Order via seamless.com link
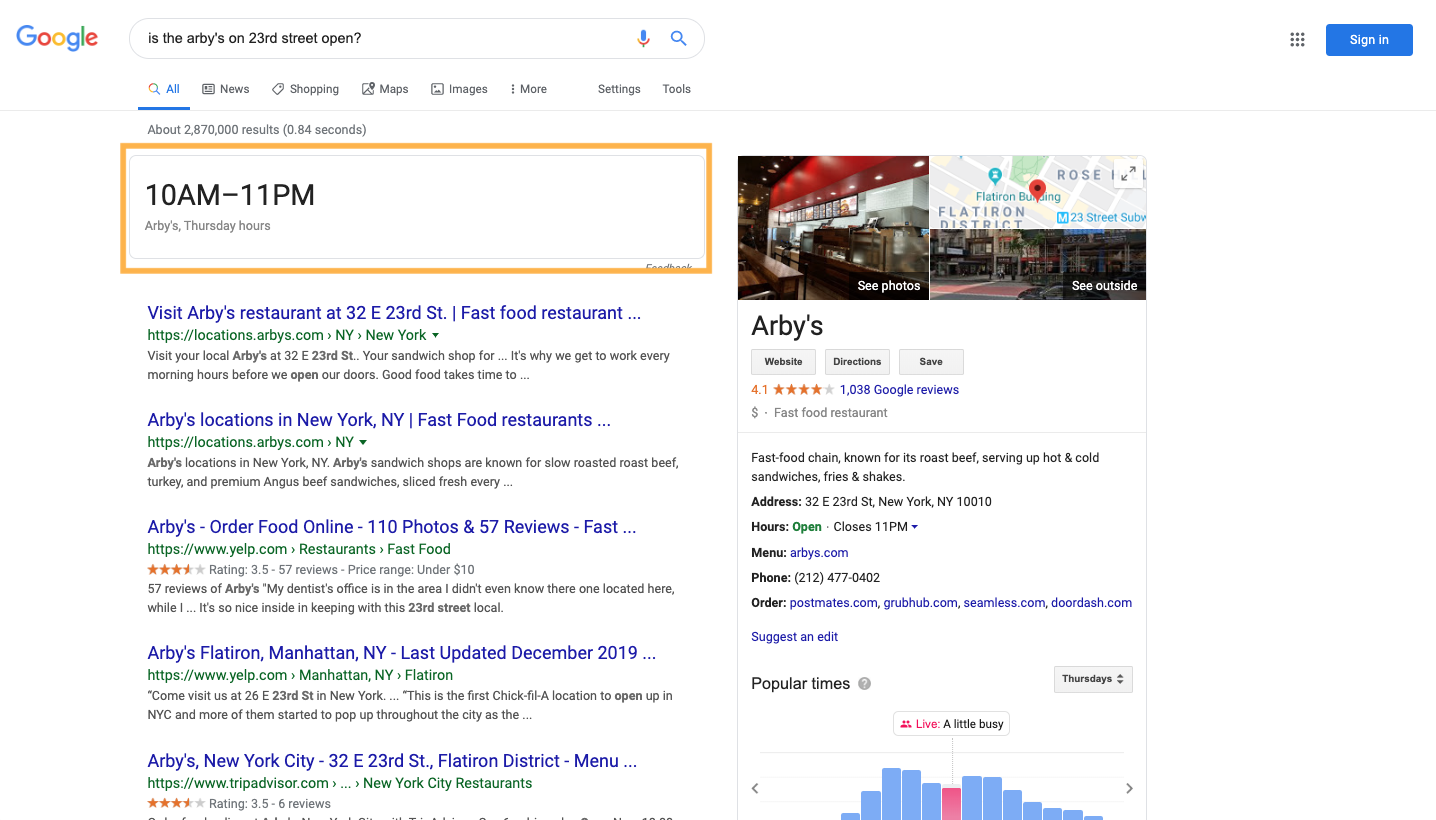Screen dimensions: 1436x820 click(1005, 603)
